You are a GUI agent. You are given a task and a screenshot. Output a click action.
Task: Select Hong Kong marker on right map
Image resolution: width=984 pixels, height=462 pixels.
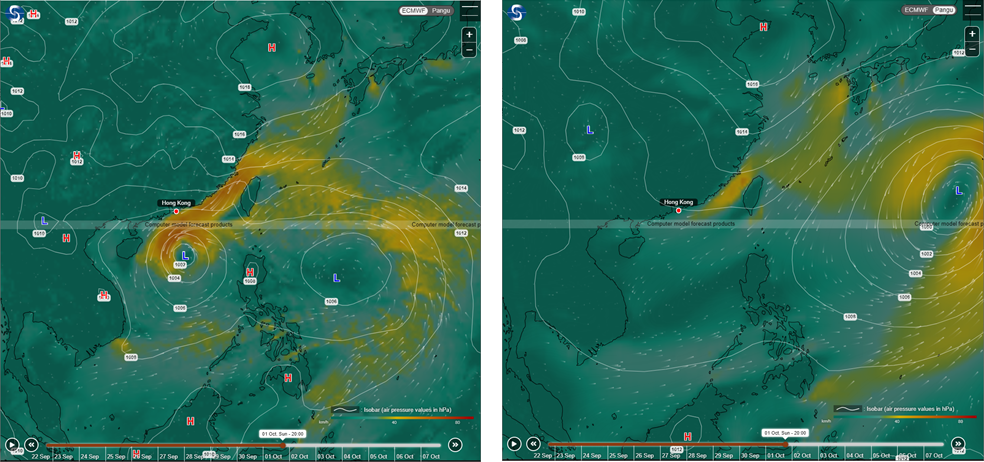679,210
